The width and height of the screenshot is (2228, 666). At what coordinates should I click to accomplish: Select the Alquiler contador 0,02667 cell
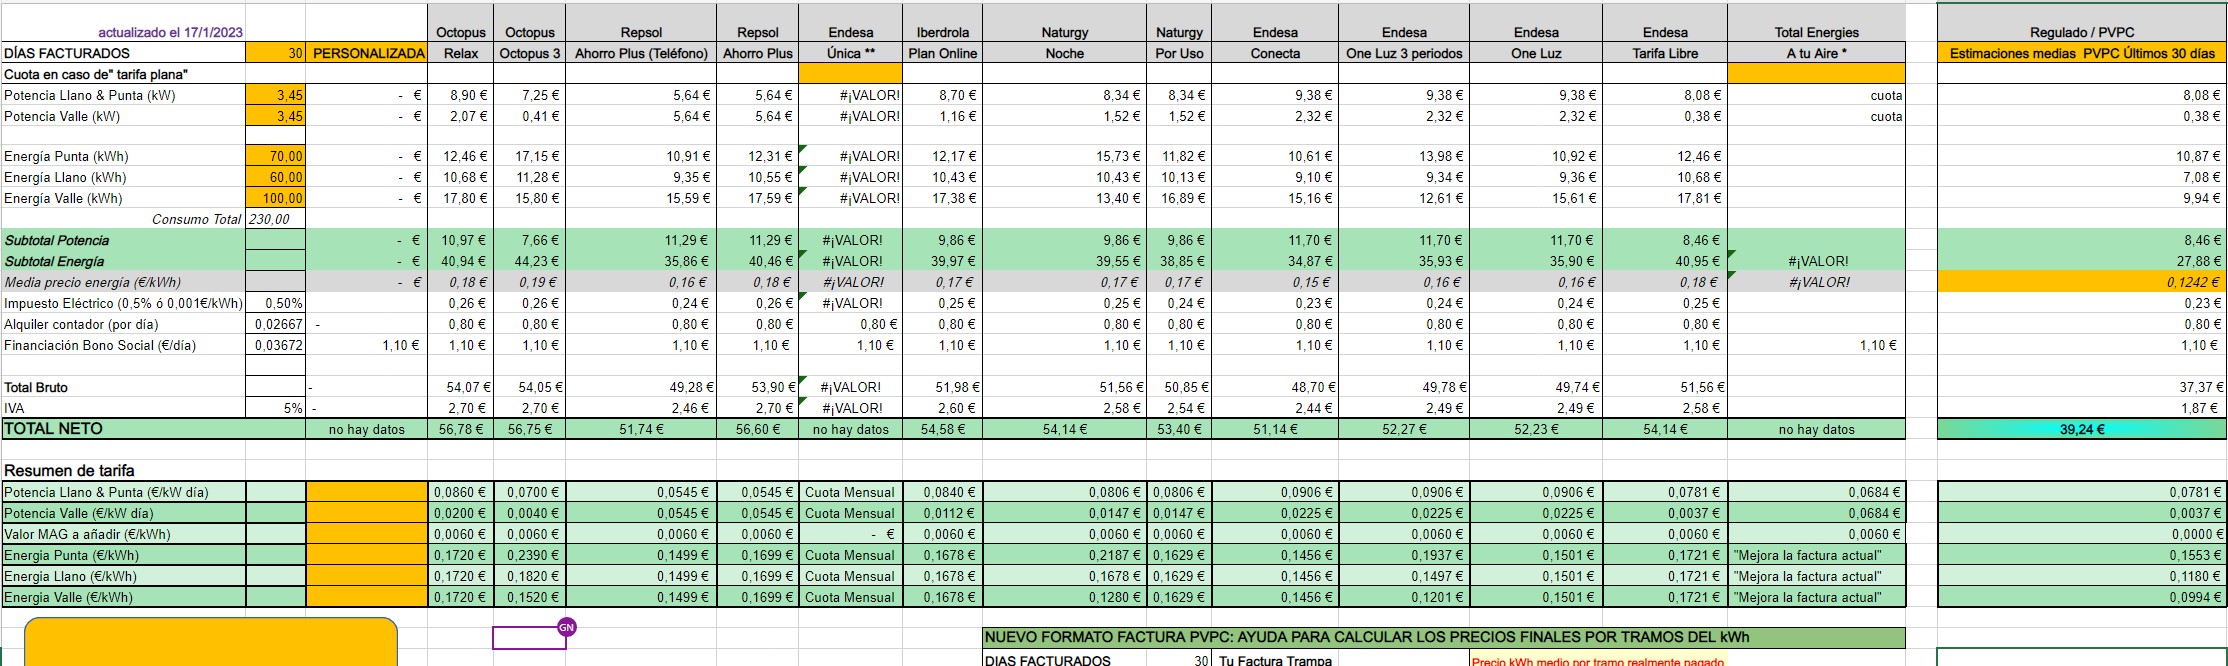point(275,324)
